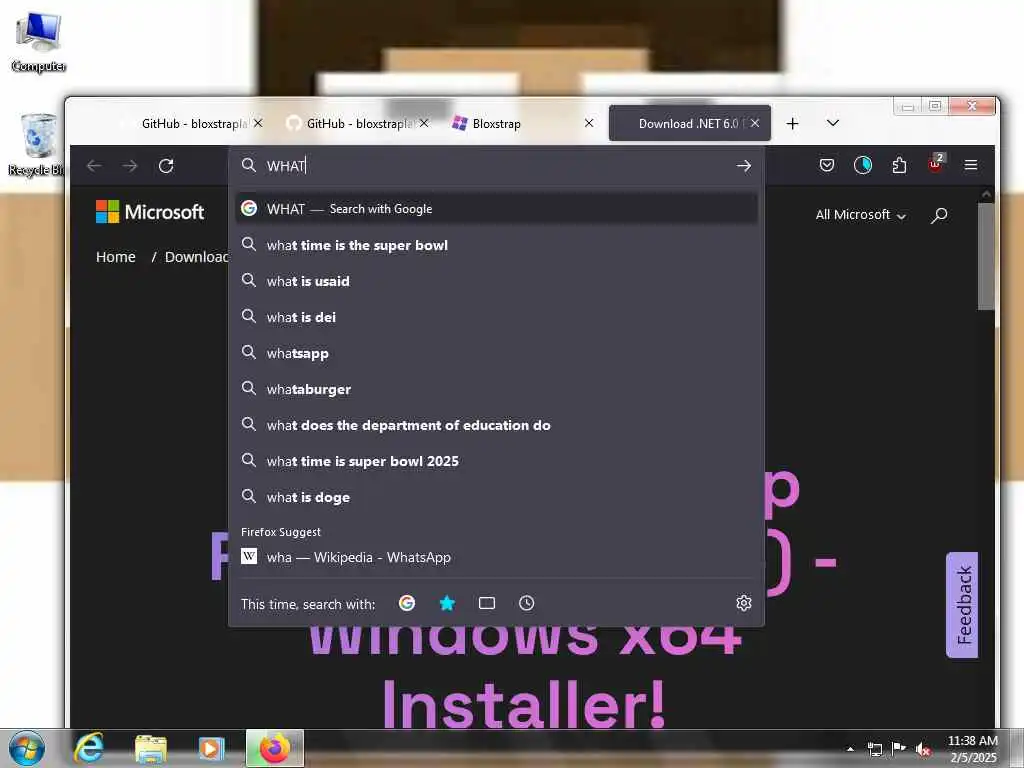Image resolution: width=1024 pixels, height=768 pixels.
Task: Open the Firefox hamburger application menu
Action: [971, 165]
